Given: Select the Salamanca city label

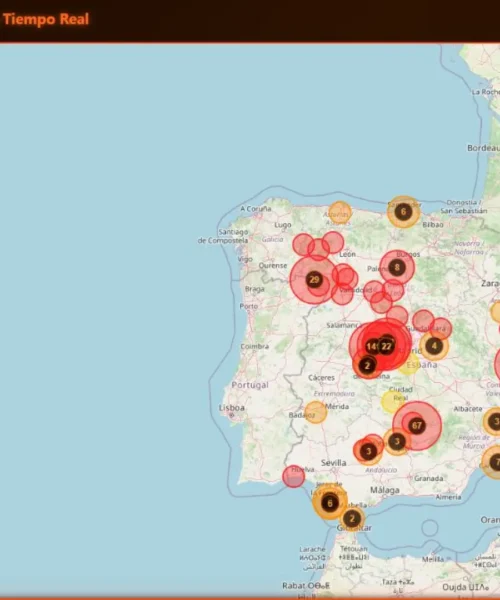Looking at the screenshot, I should click(344, 325).
